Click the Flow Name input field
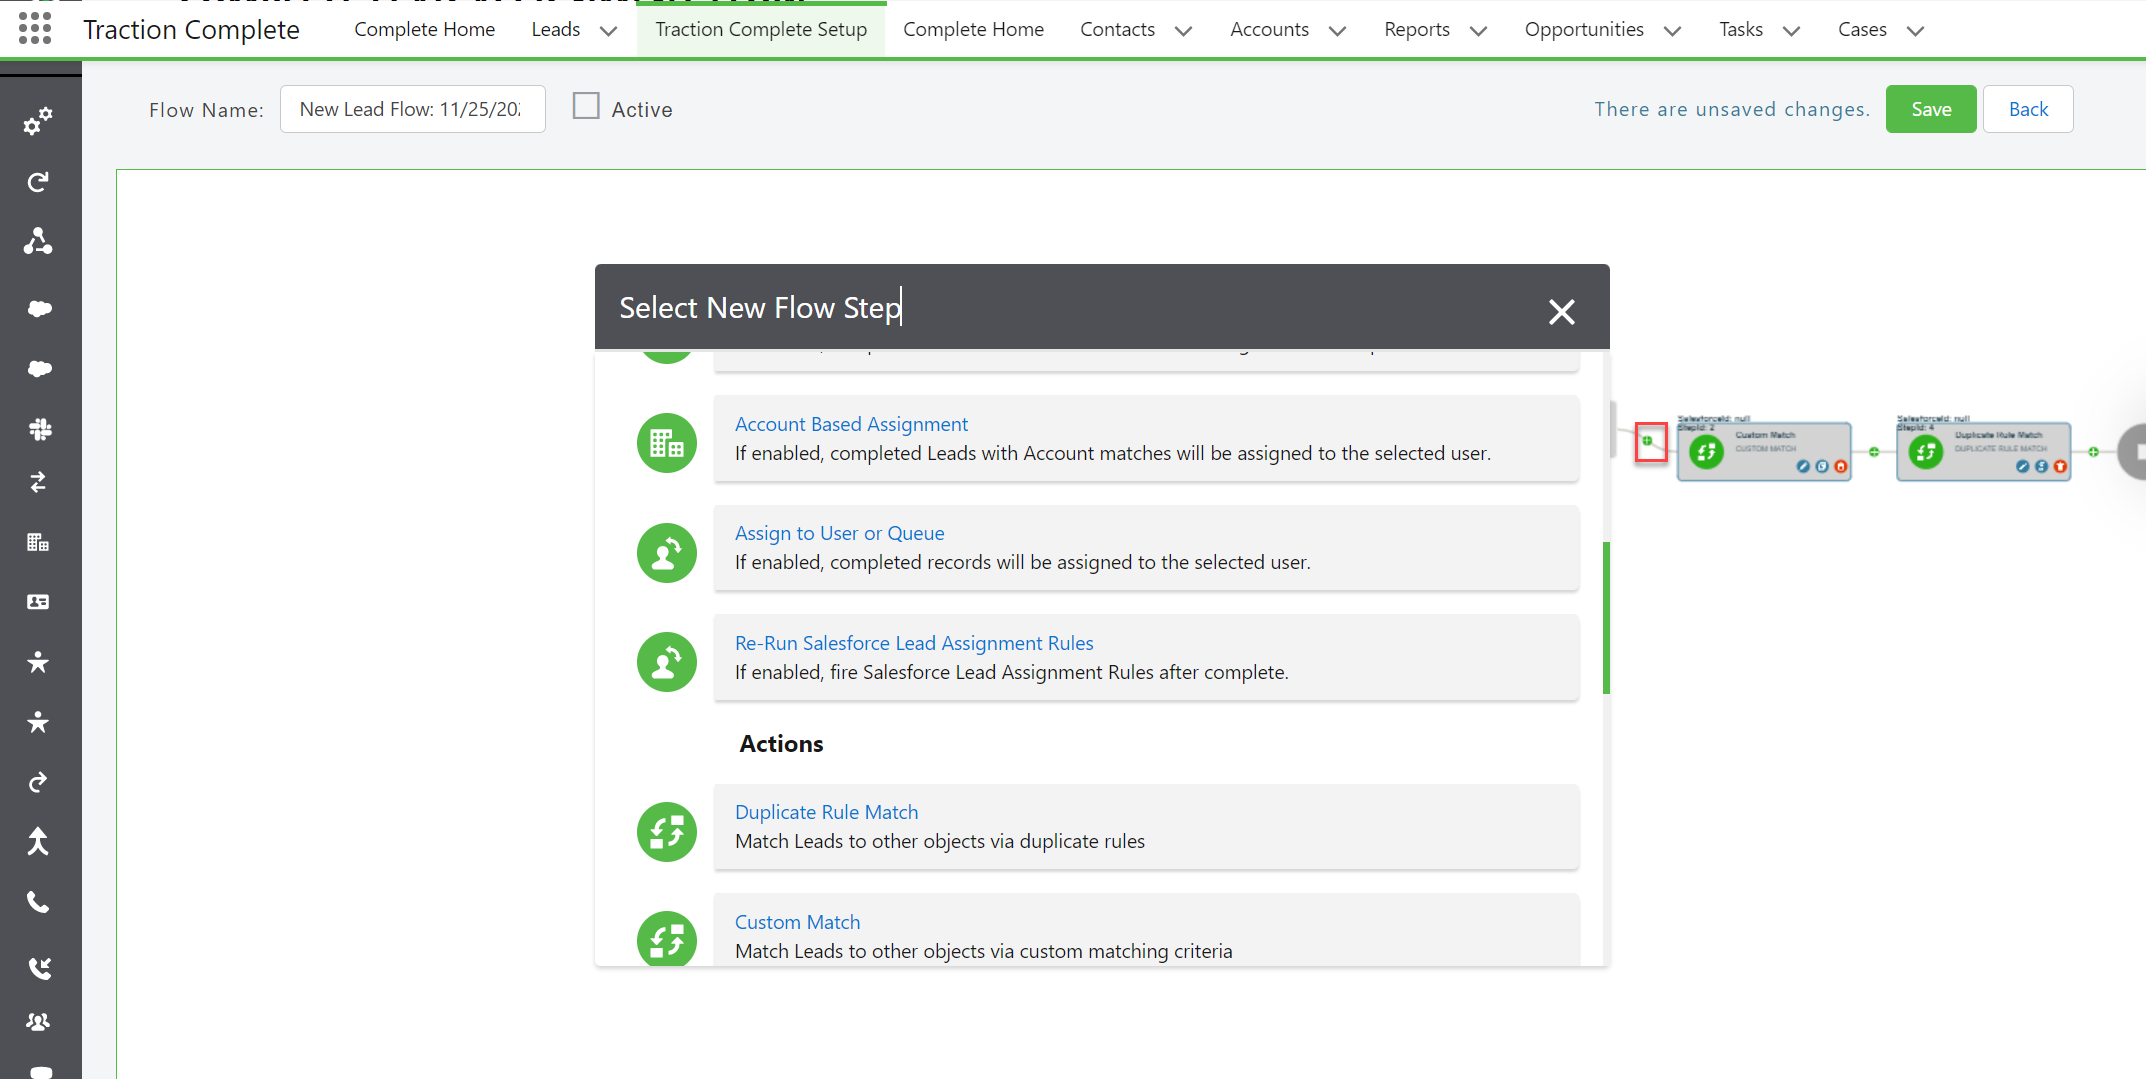The width and height of the screenshot is (2146, 1079). pyautogui.click(x=412, y=109)
